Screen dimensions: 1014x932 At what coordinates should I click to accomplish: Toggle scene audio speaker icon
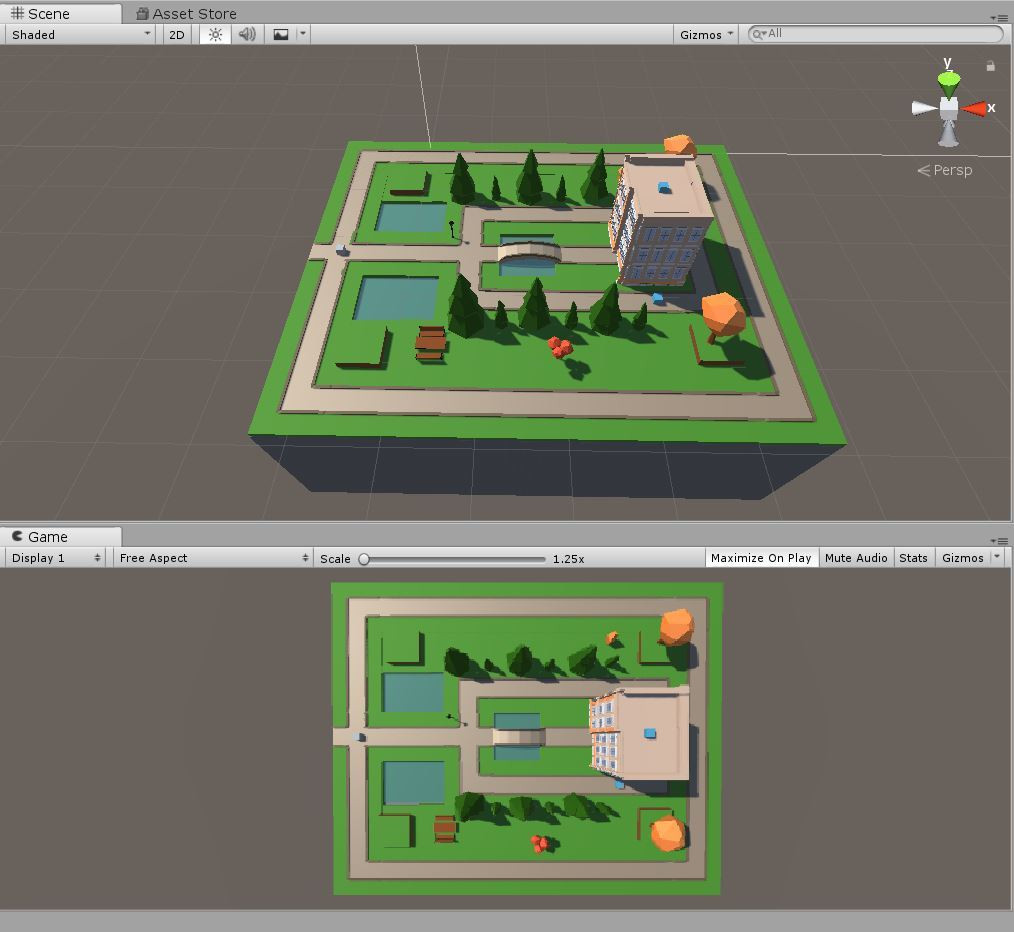pyautogui.click(x=247, y=35)
